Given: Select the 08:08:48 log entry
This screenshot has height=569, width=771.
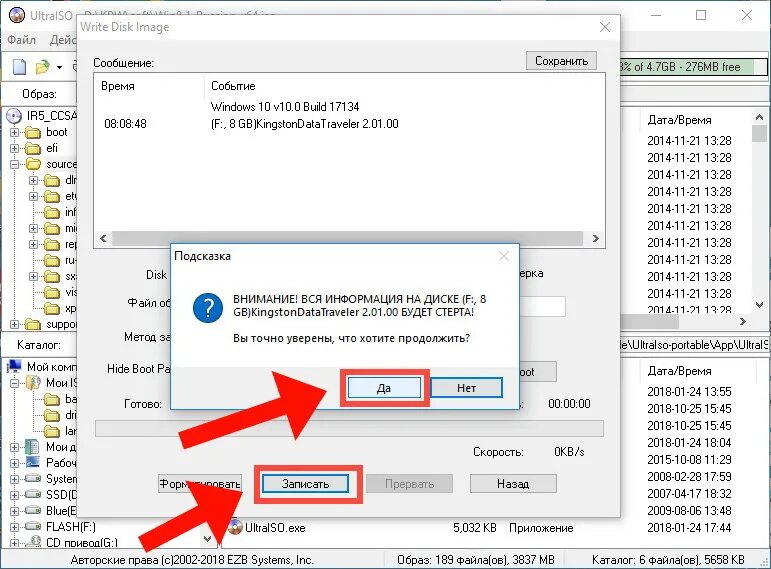Looking at the screenshot, I should [x=125, y=123].
